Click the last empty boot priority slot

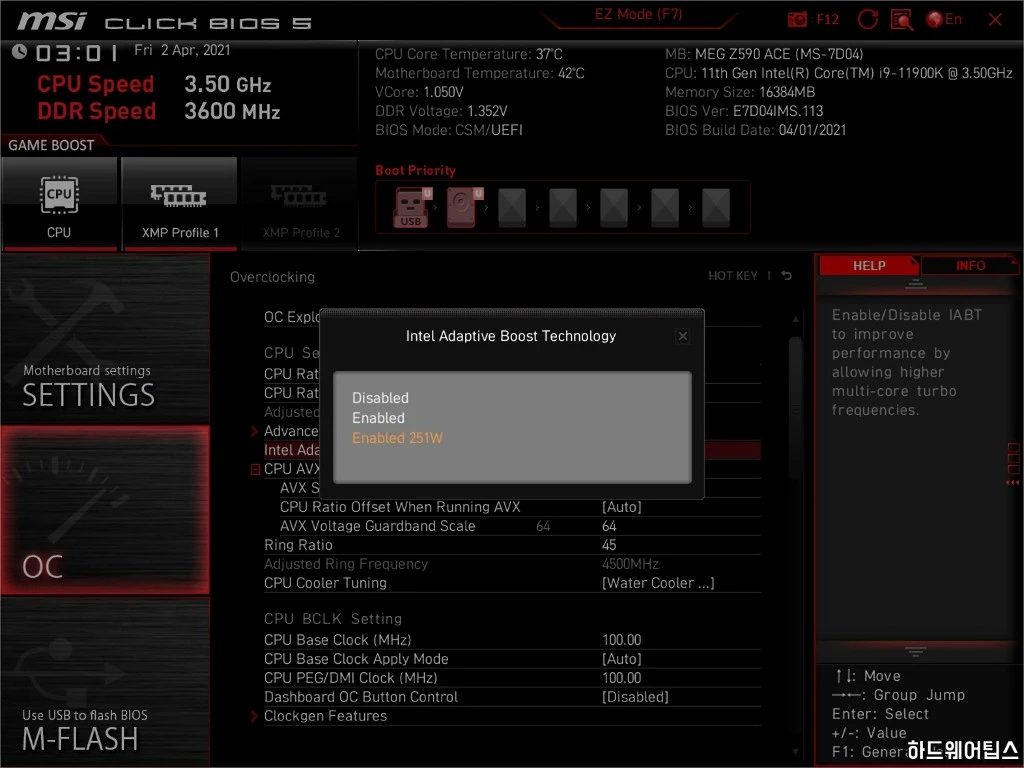[716, 207]
